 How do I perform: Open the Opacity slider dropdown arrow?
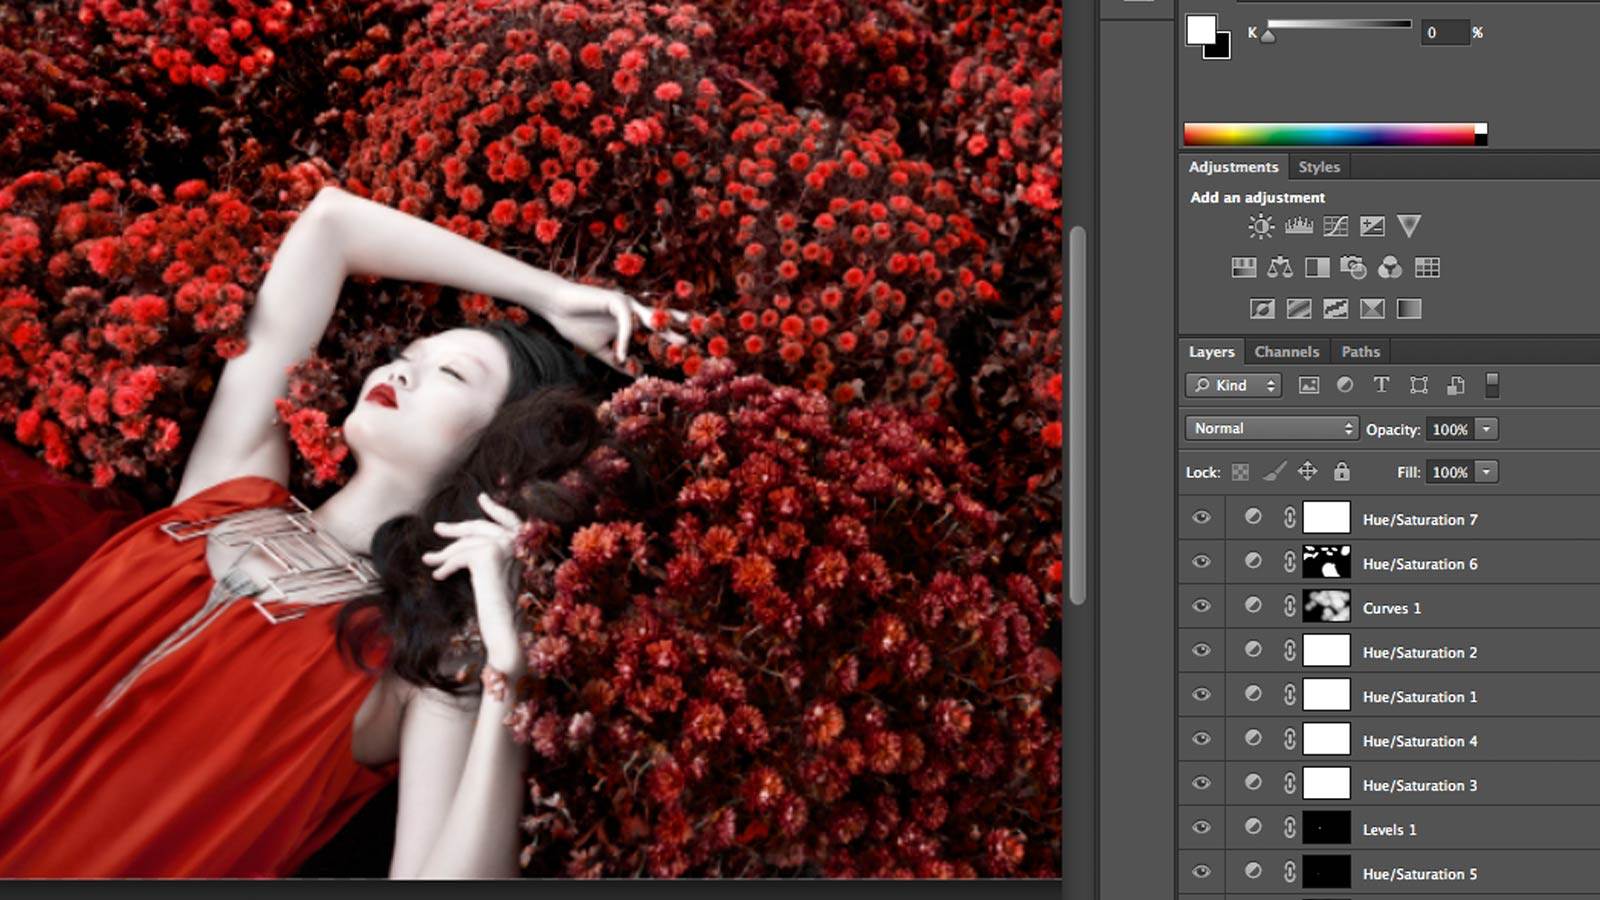pos(1487,429)
